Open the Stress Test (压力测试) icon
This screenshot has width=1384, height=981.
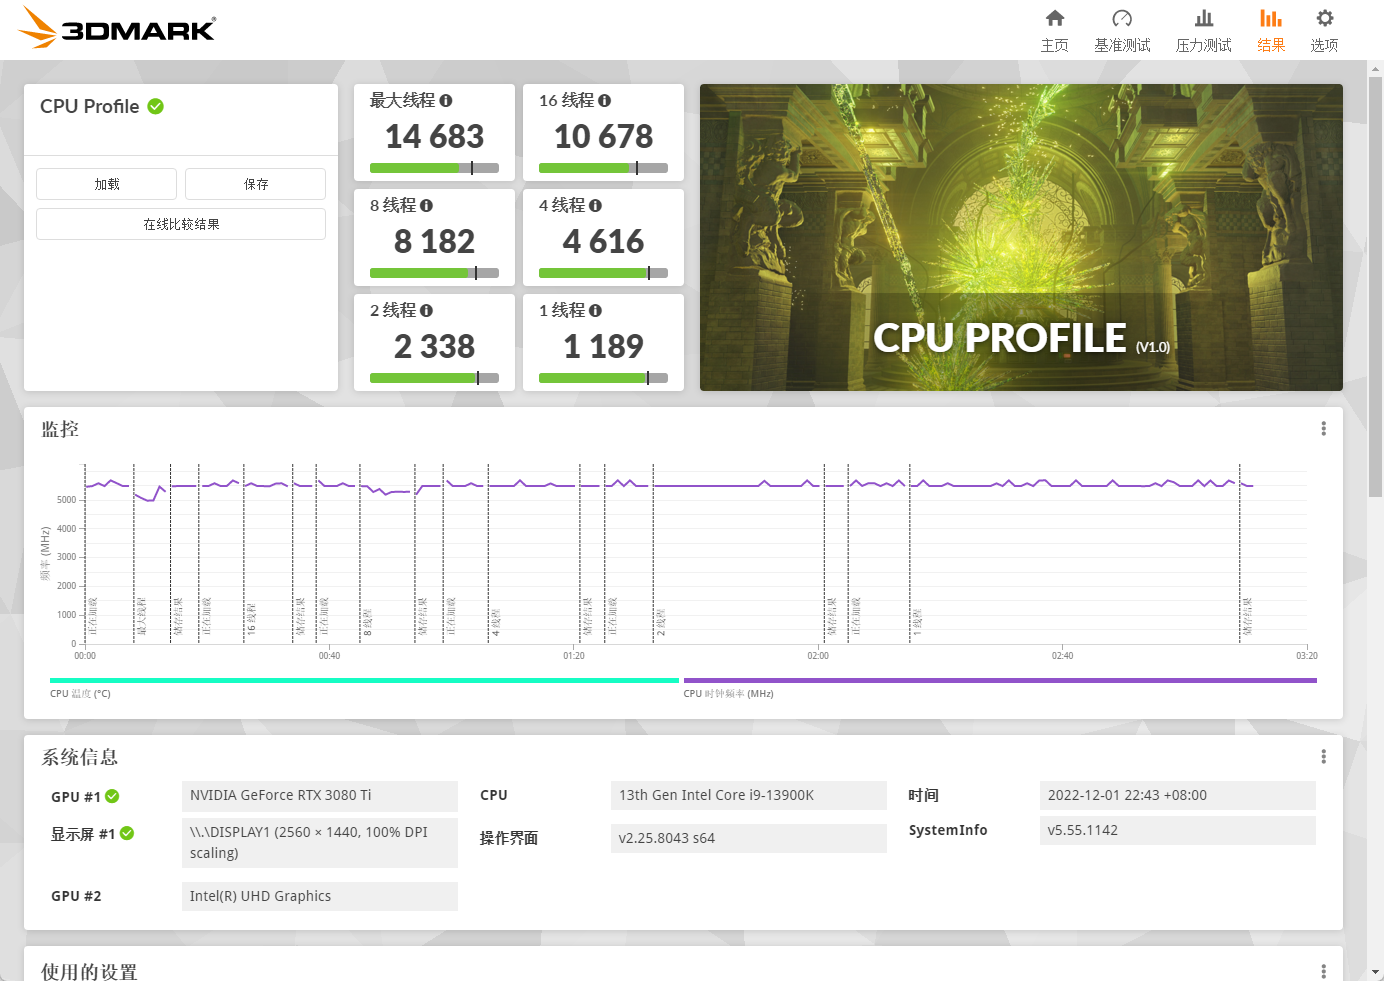click(1204, 19)
